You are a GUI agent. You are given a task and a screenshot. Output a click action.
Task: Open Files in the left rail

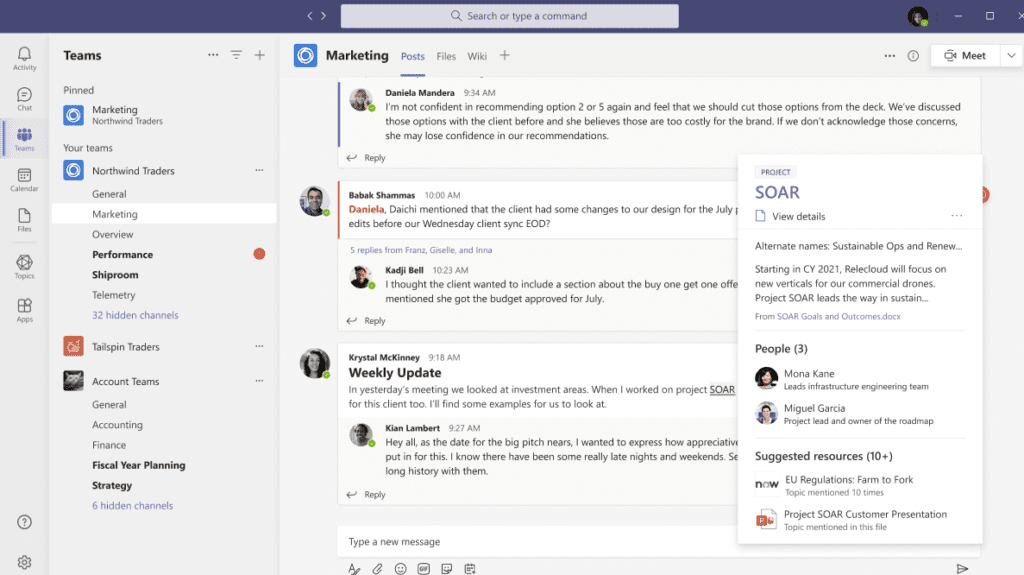[x=24, y=220]
